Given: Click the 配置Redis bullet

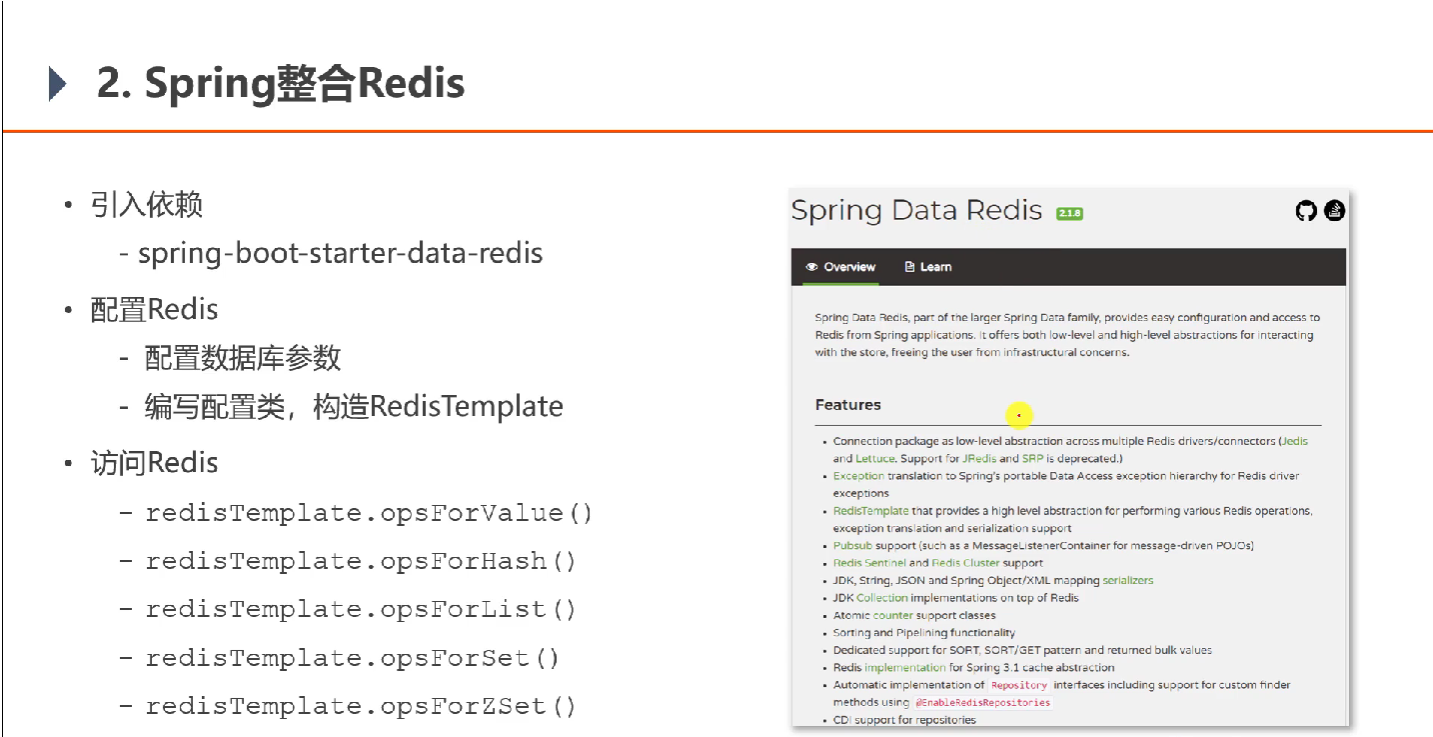Looking at the screenshot, I should click(x=154, y=309).
